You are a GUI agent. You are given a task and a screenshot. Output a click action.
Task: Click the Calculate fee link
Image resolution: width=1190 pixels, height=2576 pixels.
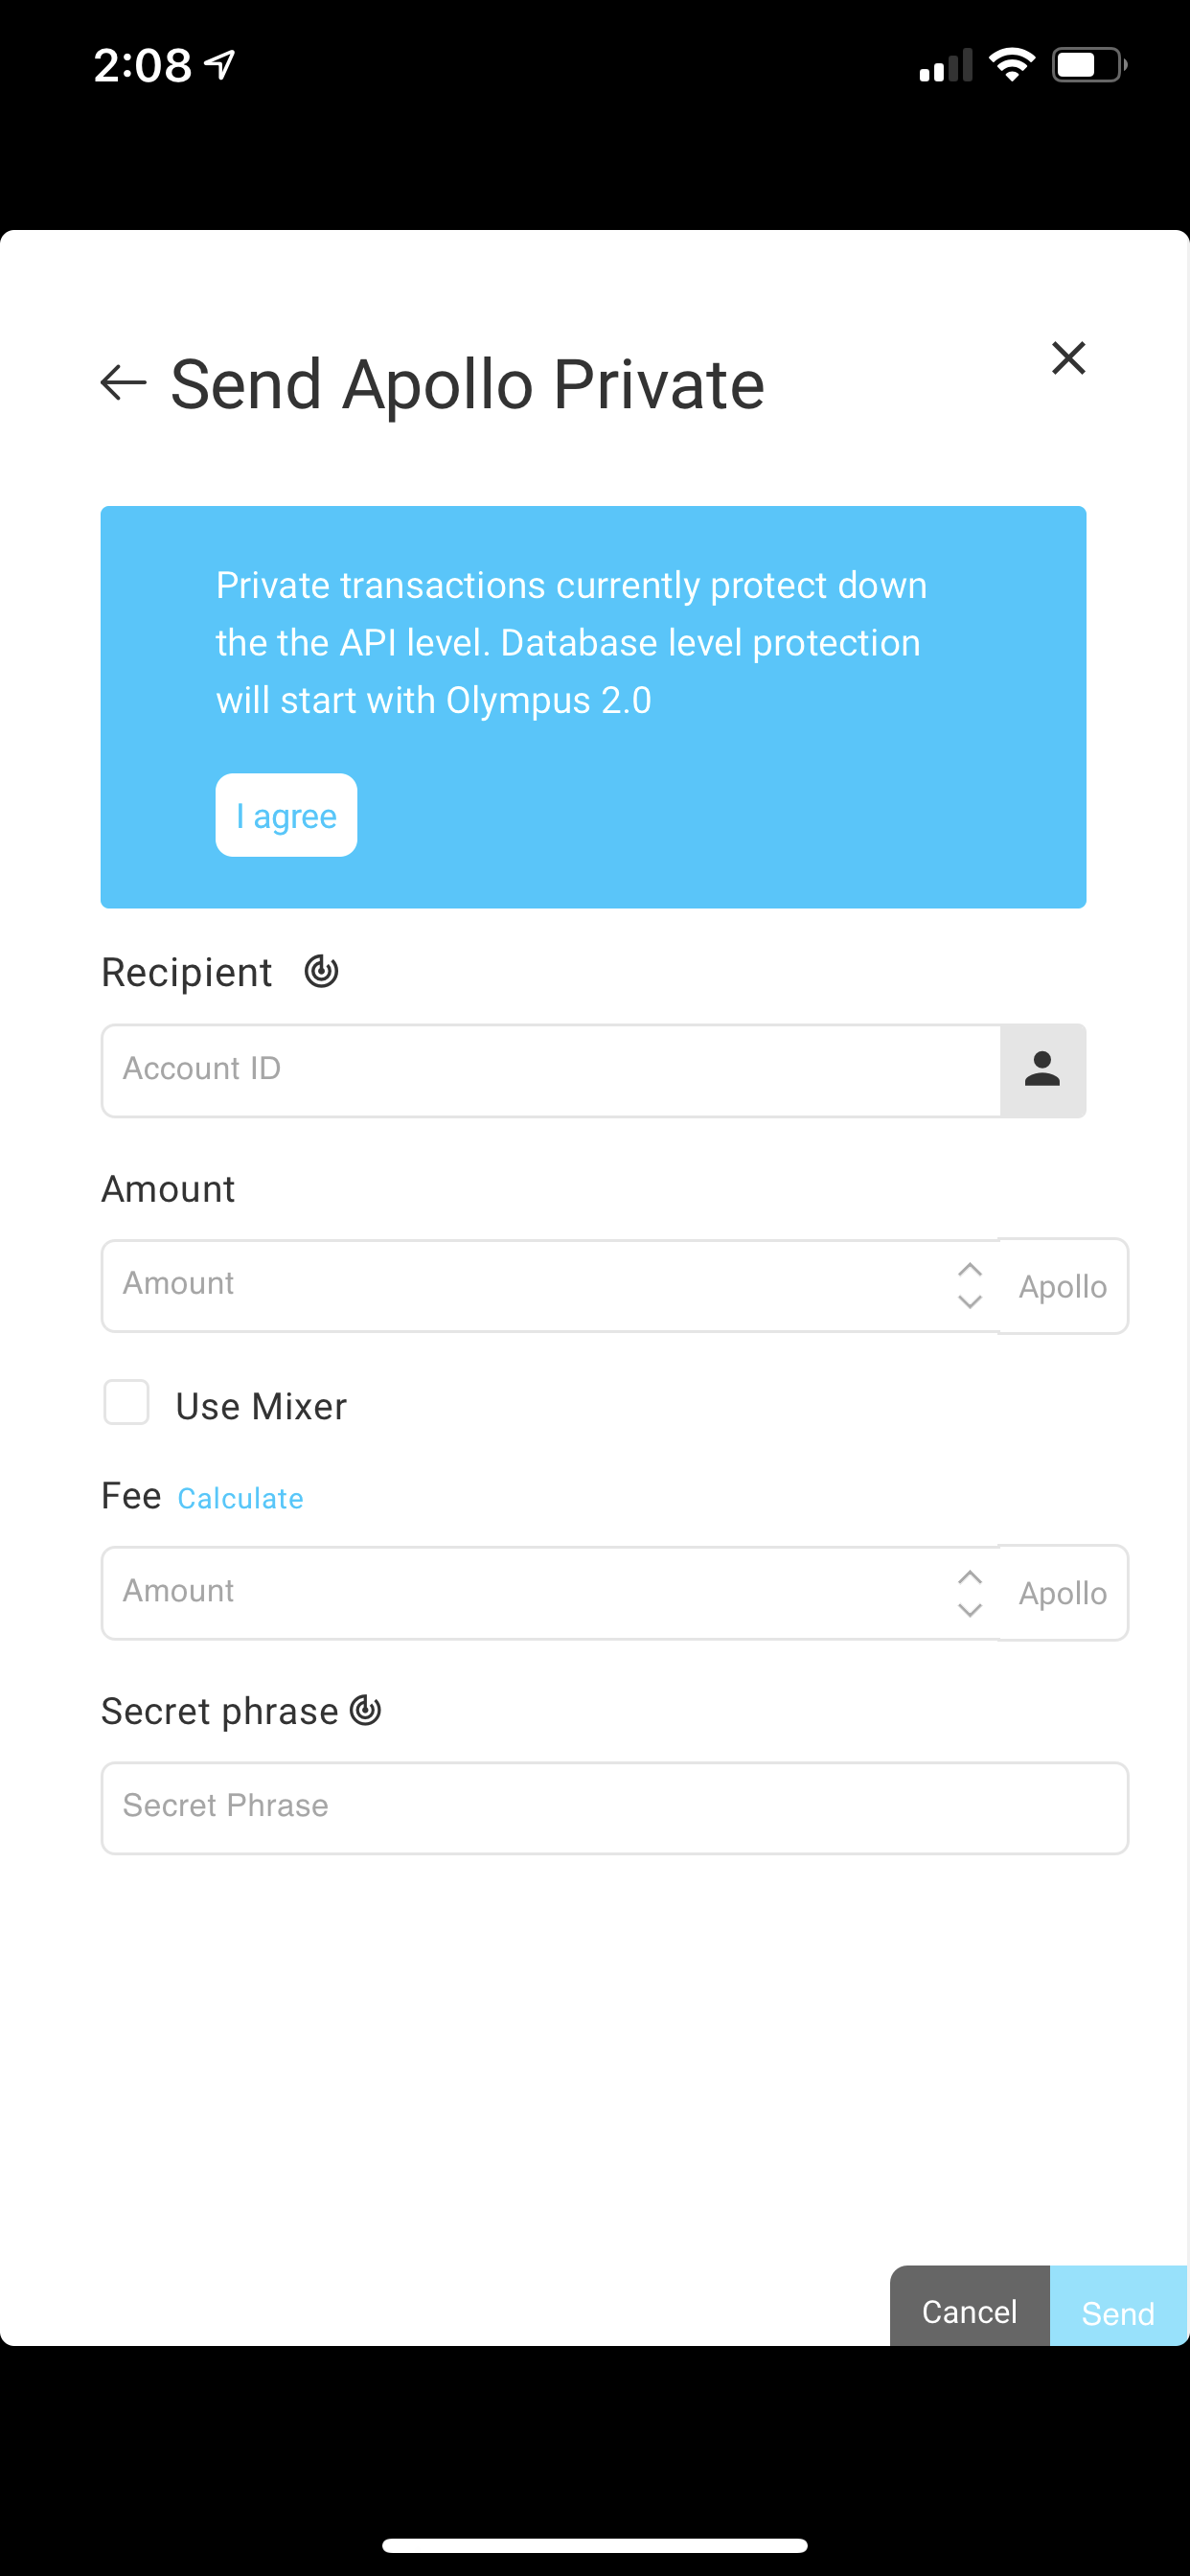(240, 1498)
